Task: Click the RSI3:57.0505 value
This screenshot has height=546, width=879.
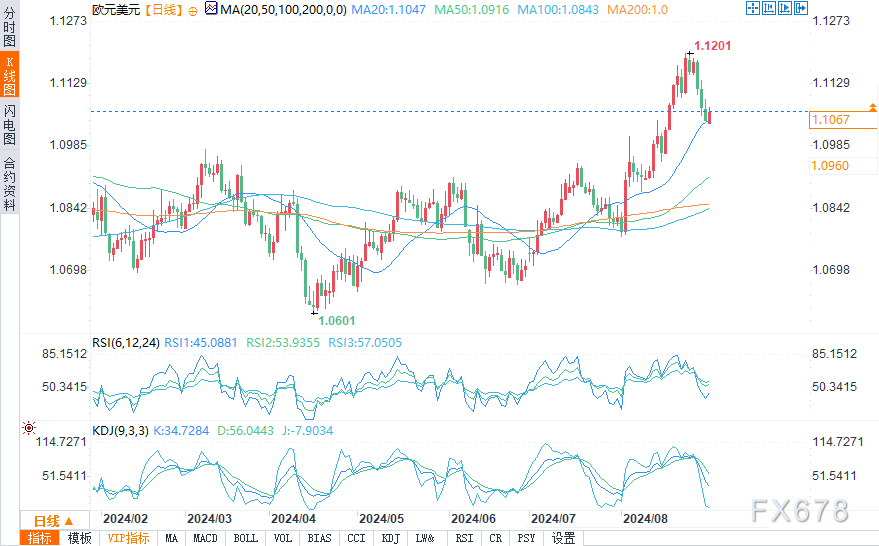Action: [x=365, y=343]
